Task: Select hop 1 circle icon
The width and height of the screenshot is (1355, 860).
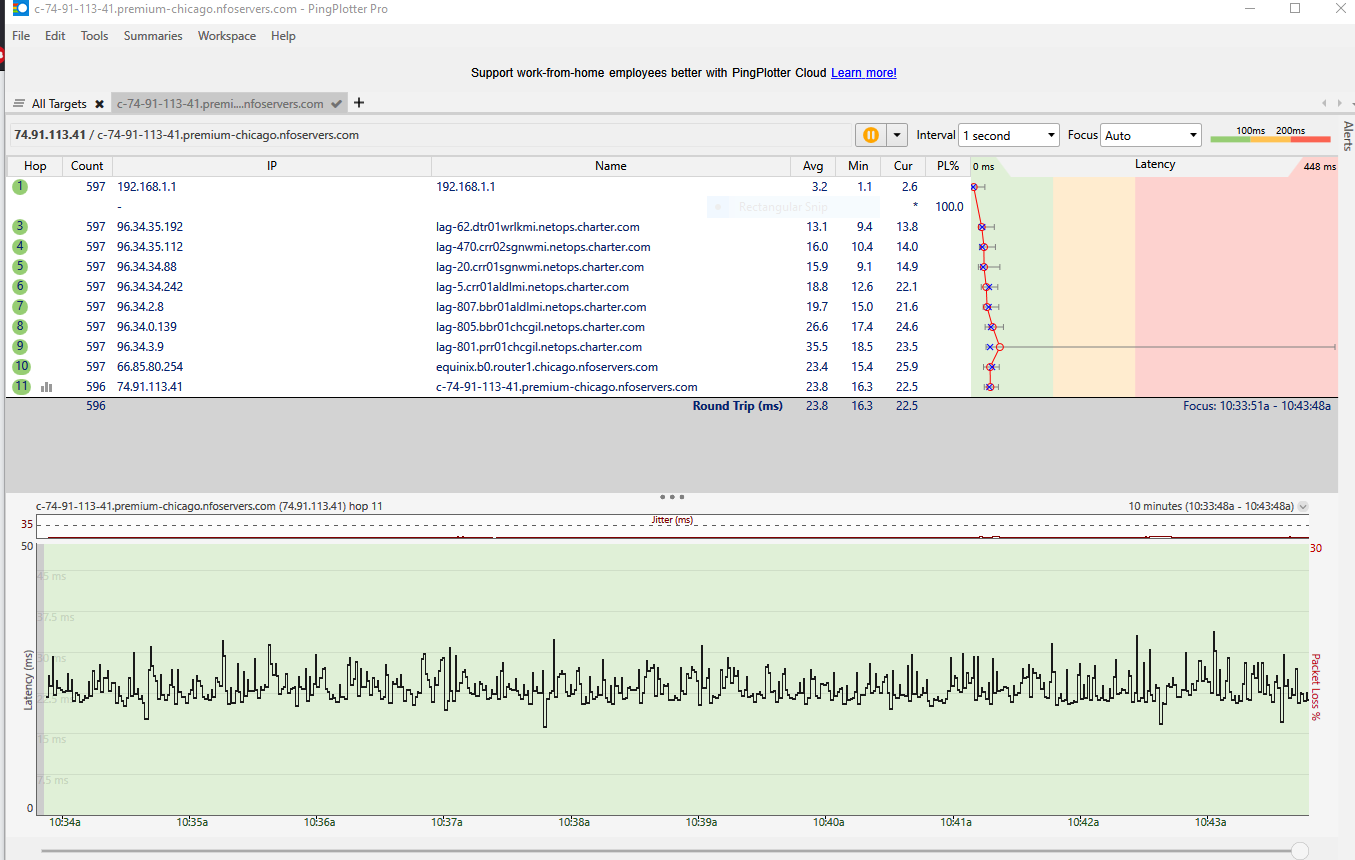Action: point(20,187)
